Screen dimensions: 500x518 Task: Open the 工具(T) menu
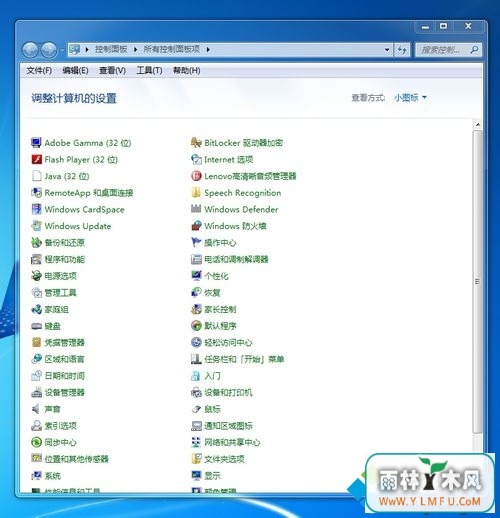pos(149,71)
